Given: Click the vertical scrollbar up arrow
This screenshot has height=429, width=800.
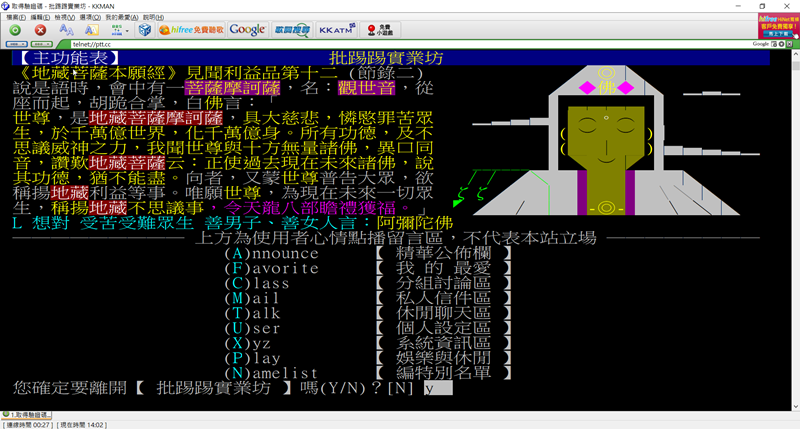Looking at the screenshot, I should click(795, 54).
